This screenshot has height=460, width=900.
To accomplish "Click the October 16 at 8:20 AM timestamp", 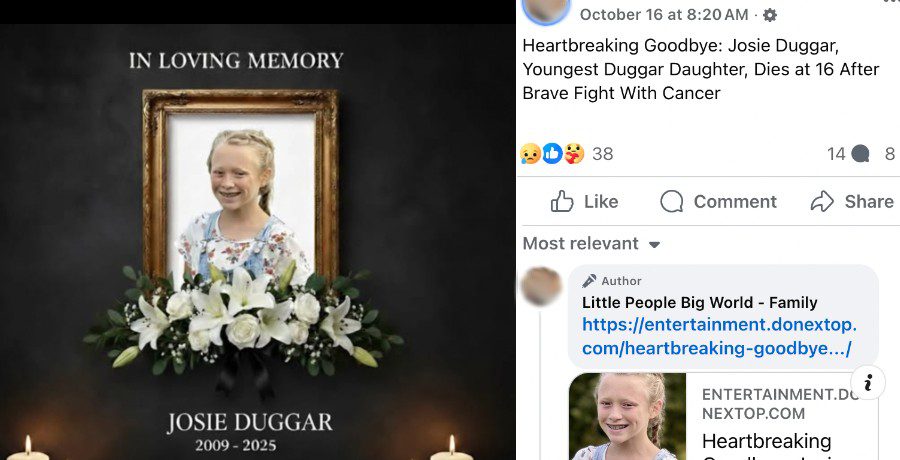I will tap(664, 15).
